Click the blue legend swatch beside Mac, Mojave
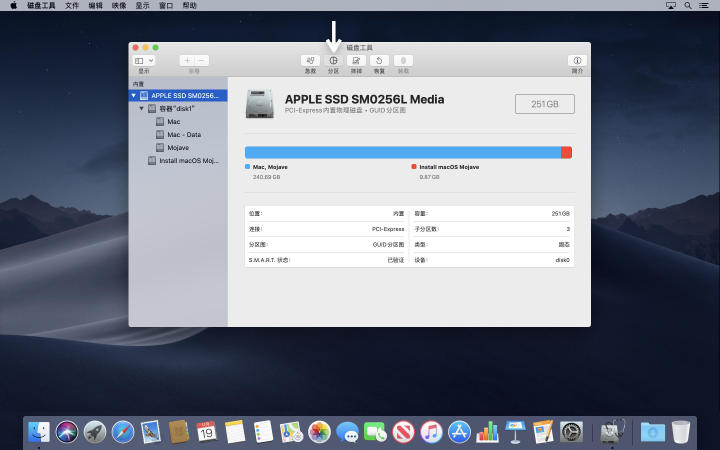 248,167
